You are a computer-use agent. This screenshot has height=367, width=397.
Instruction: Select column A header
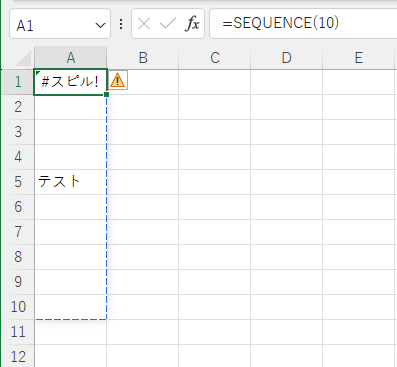click(x=71, y=58)
